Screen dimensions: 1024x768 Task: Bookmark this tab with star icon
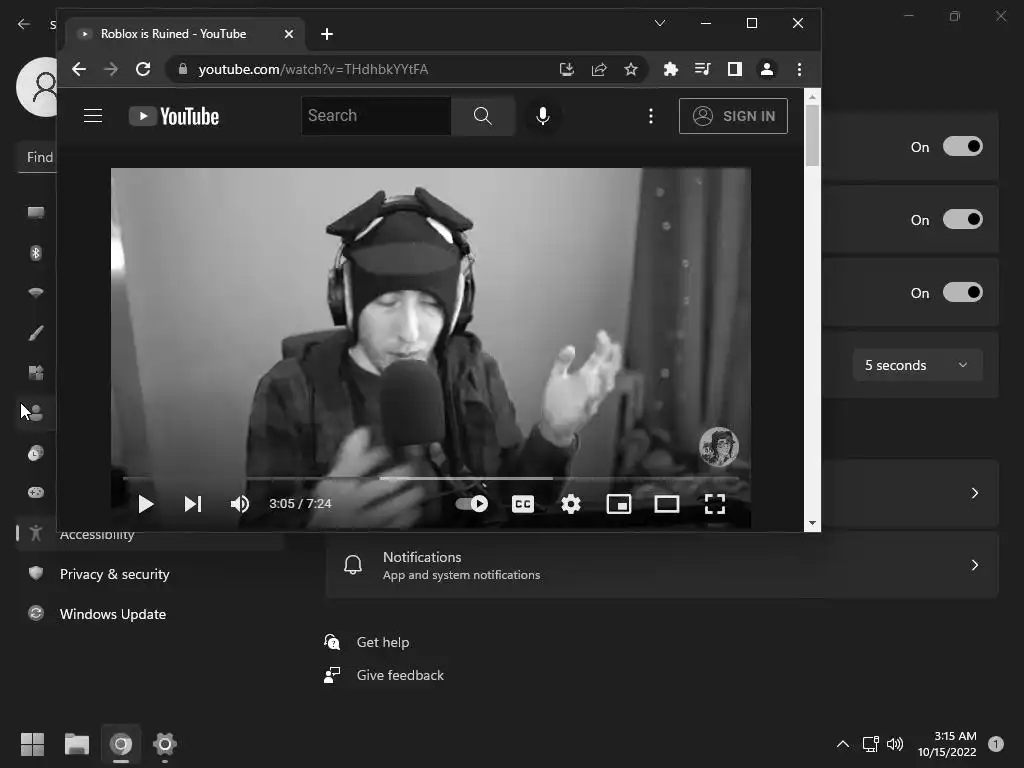pyautogui.click(x=631, y=69)
